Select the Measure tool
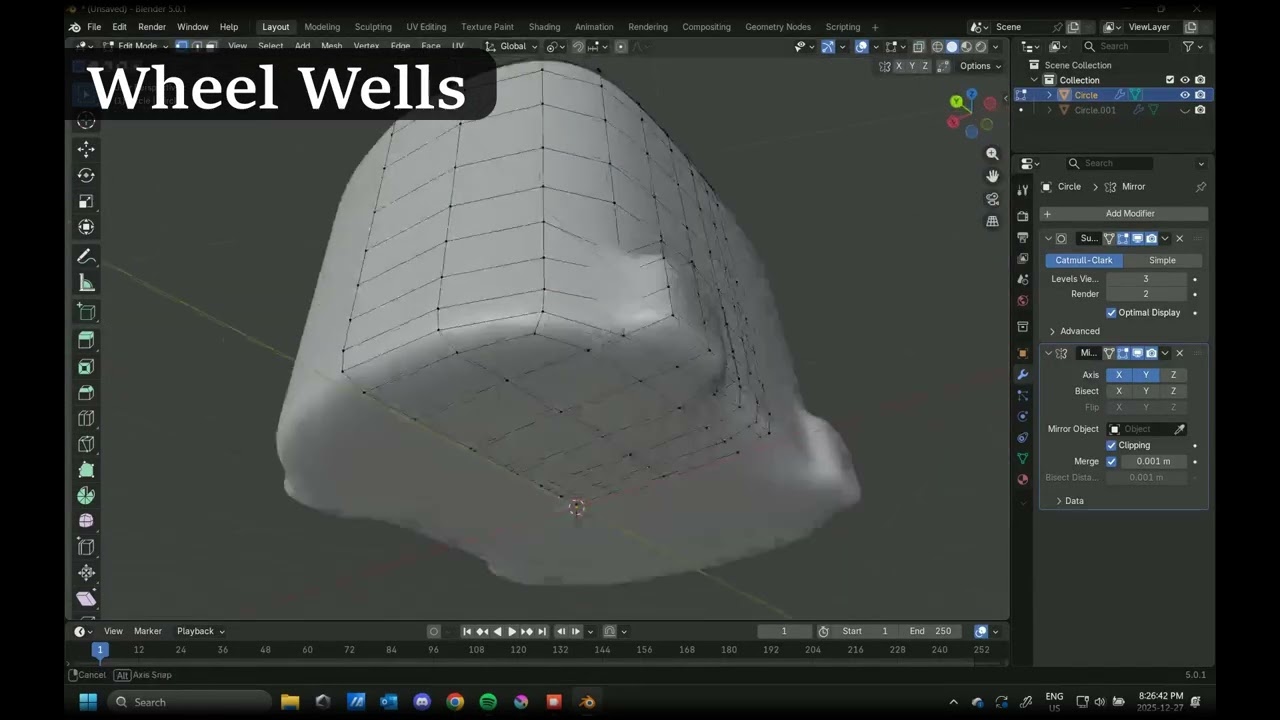This screenshot has height=720, width=1280. (x=86, y=284)
